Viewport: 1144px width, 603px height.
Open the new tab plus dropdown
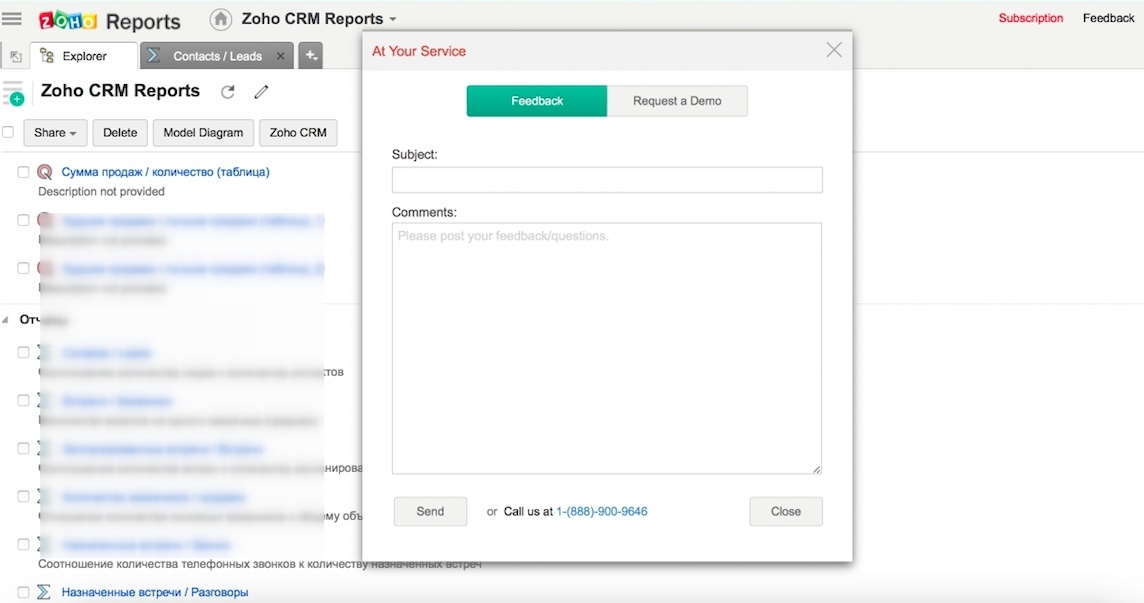click(310, 56)
